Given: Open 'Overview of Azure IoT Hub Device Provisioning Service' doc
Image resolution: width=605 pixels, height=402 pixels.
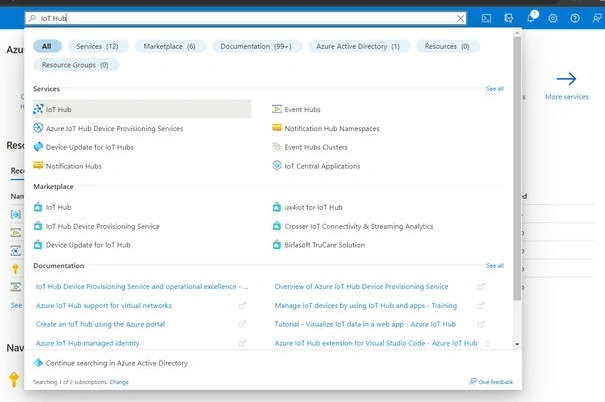Looking at the screenshot, I should (361, 287).
